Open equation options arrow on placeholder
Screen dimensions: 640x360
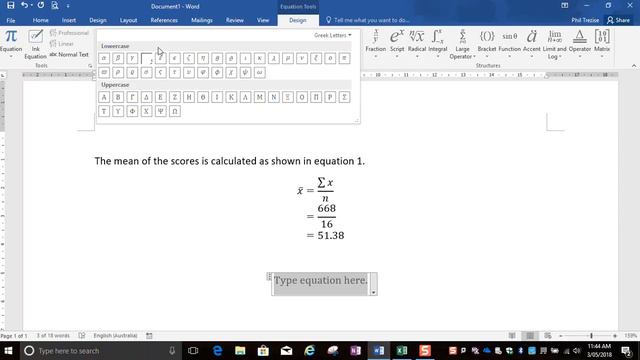coord(373,292)
